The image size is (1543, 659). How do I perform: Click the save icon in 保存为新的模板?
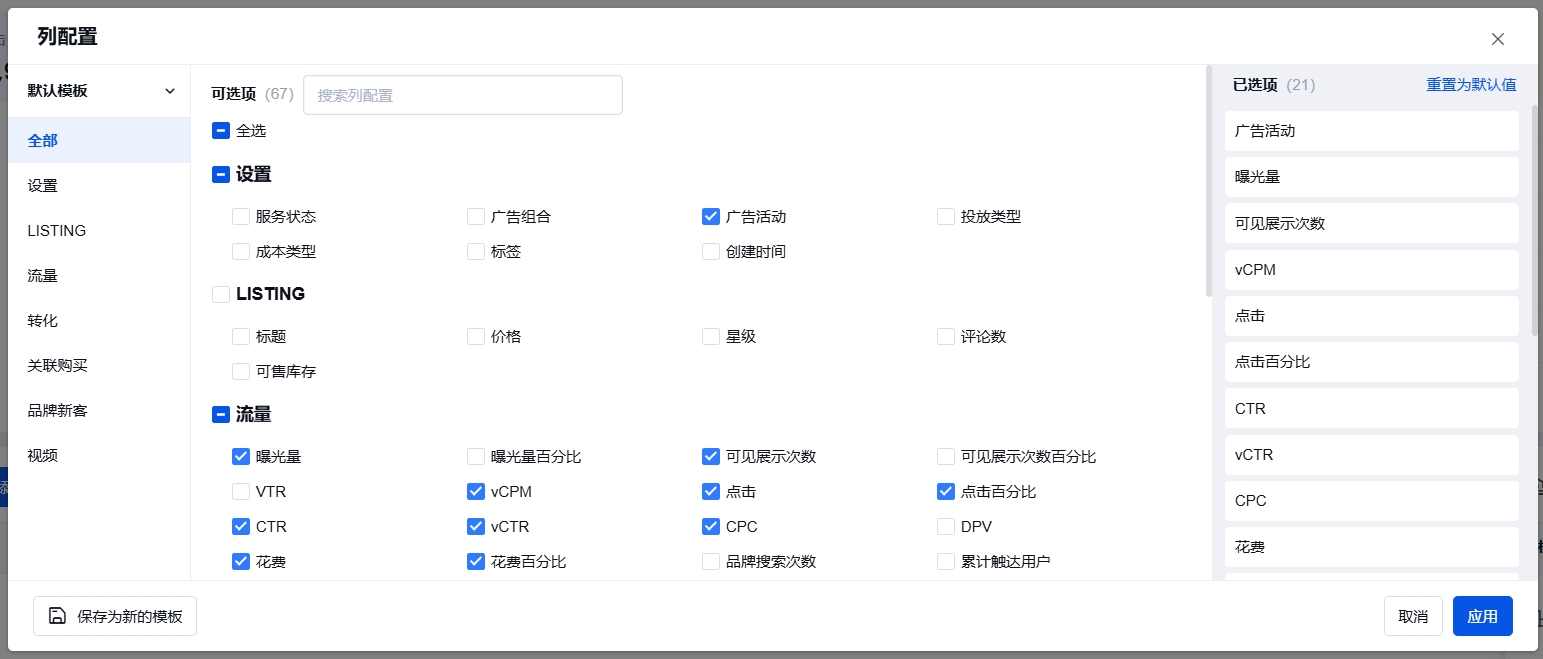click(58, 616)
